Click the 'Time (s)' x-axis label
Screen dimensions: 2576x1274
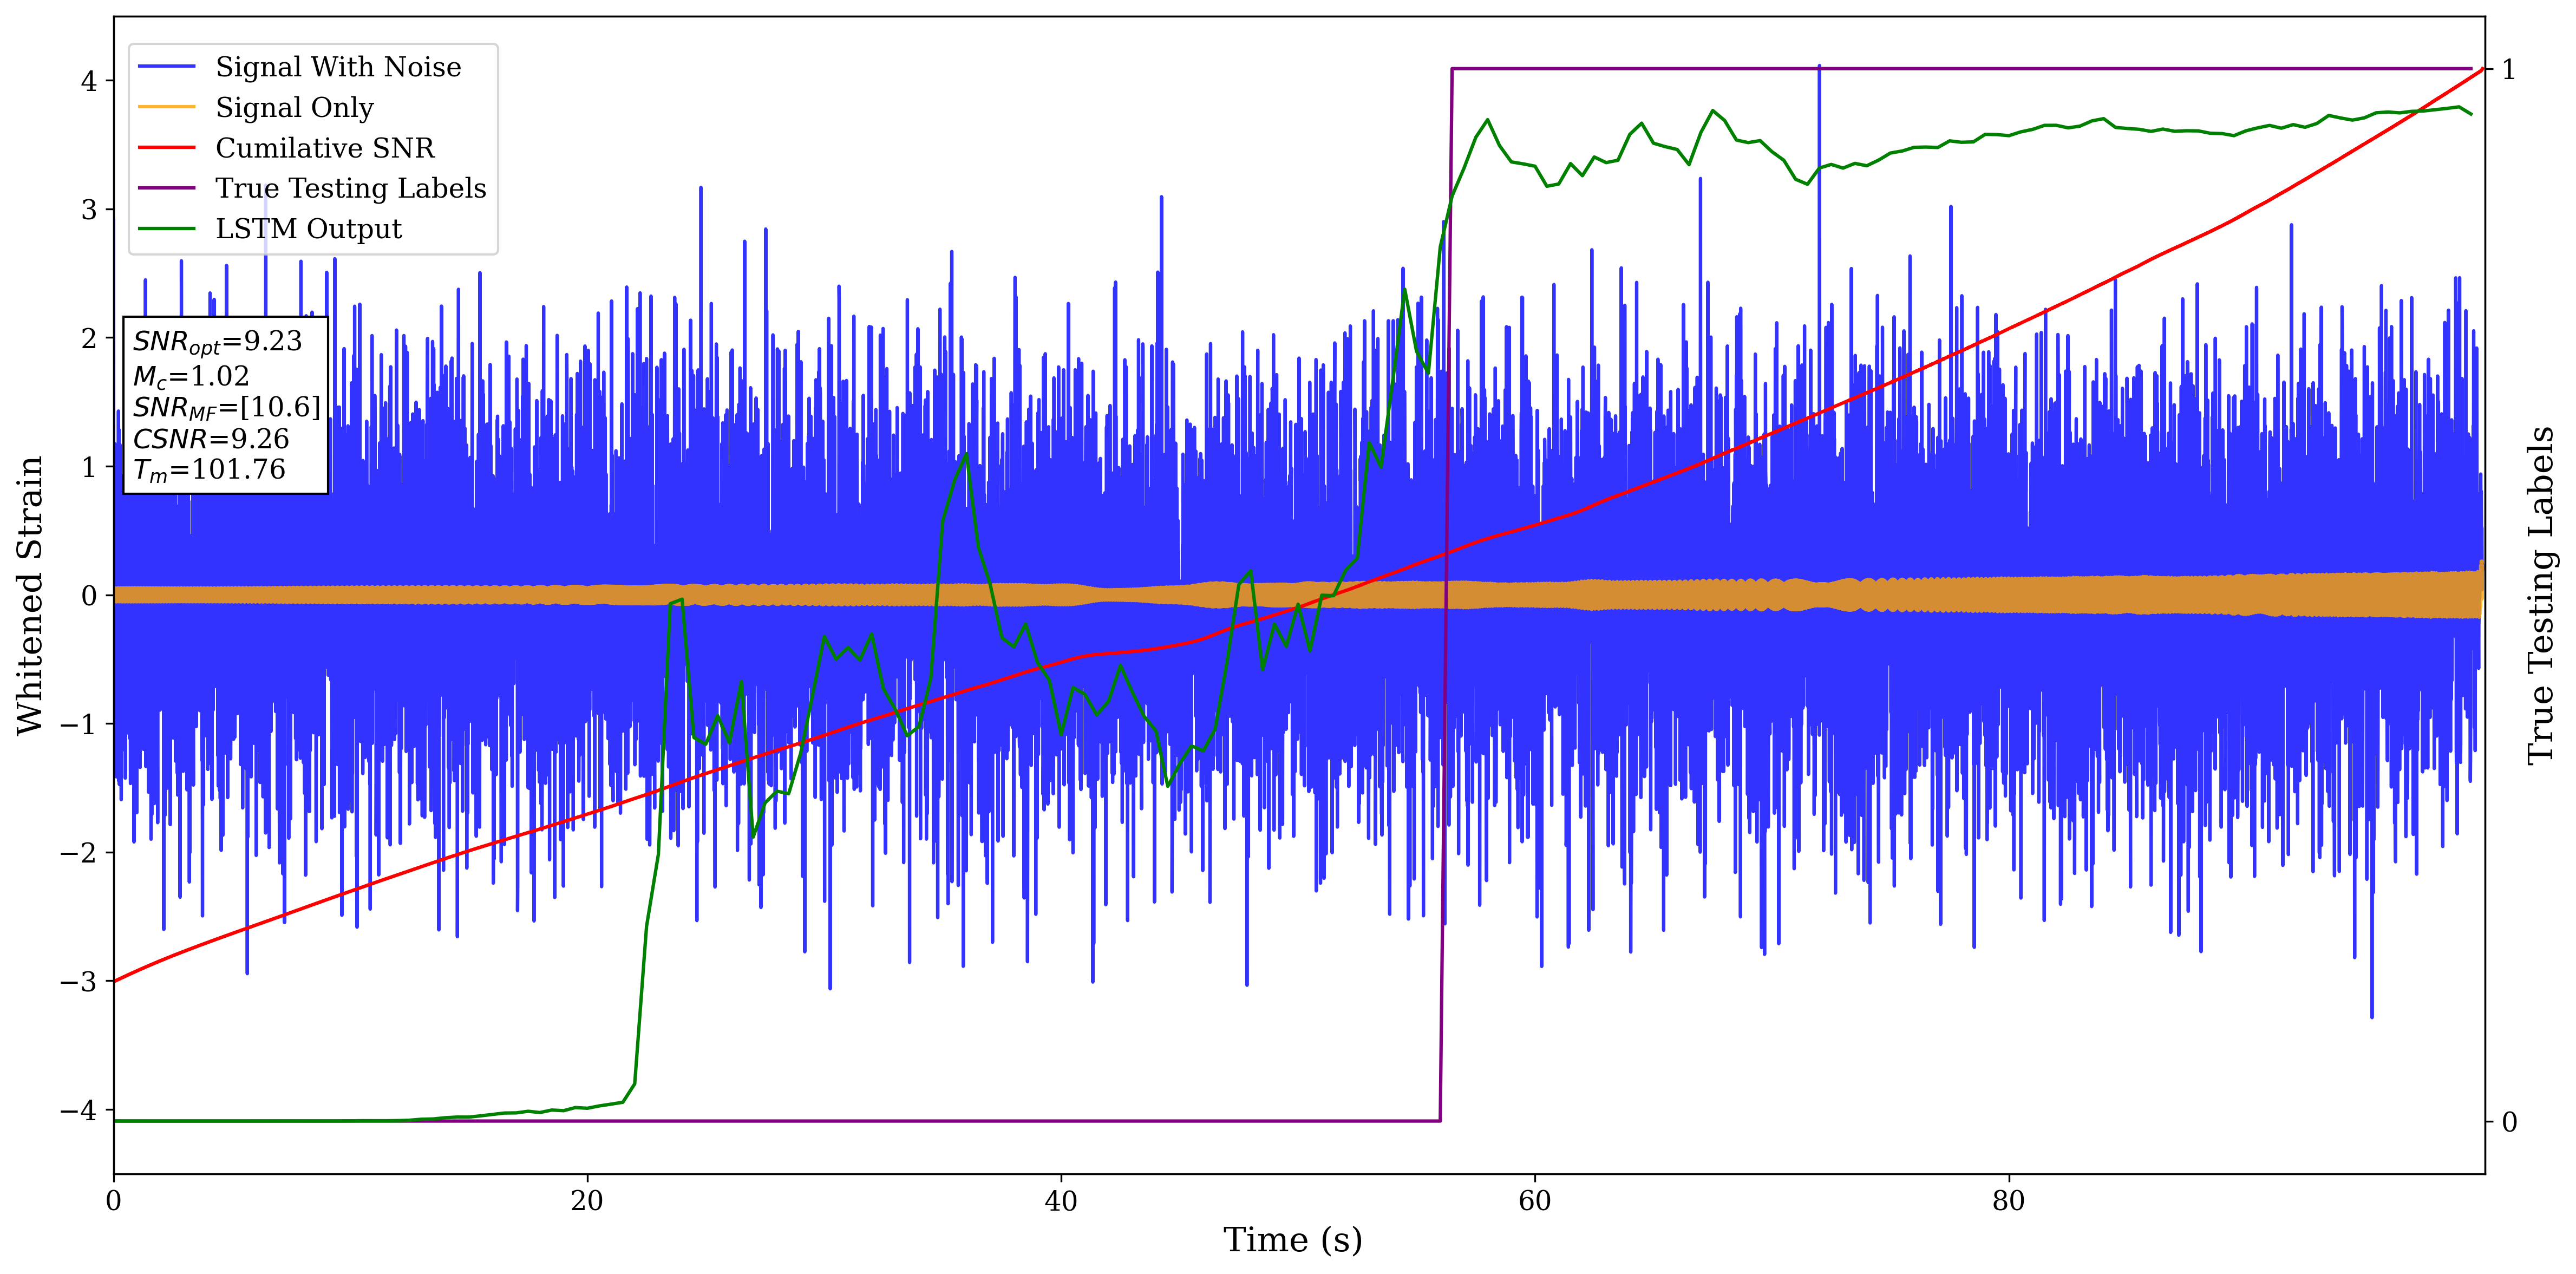point(1292,1240)
